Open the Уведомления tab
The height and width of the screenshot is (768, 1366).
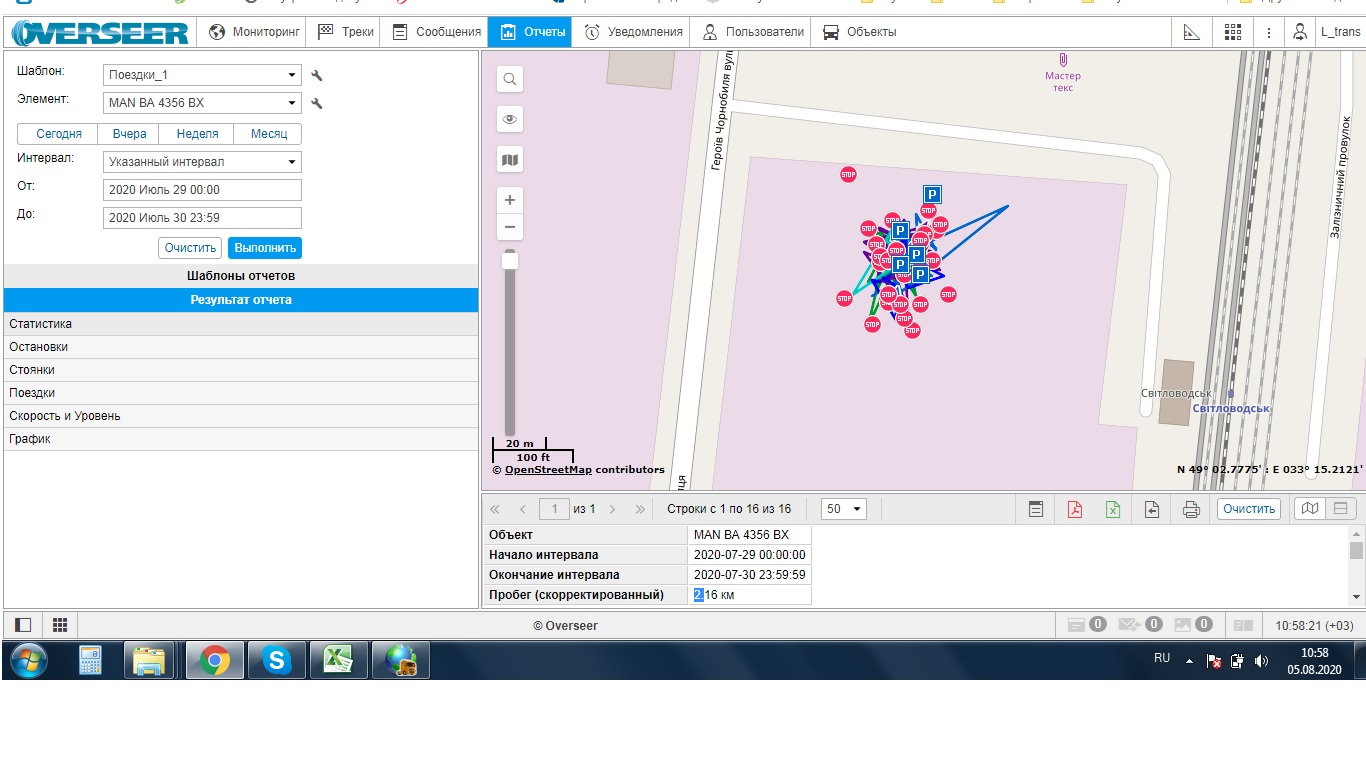[x=634, y=32]
